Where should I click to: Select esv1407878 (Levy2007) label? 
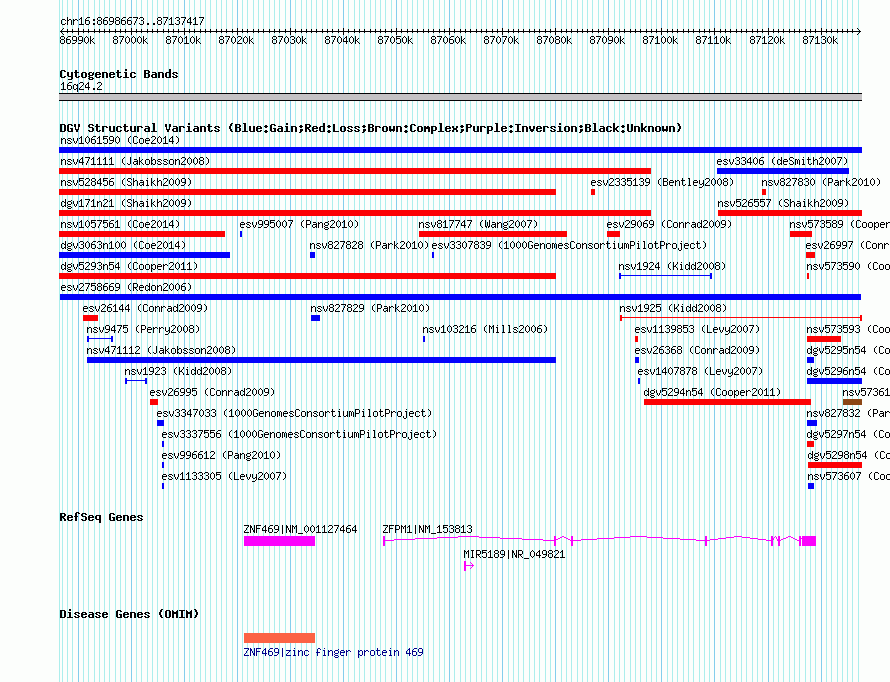click(700, 371)
